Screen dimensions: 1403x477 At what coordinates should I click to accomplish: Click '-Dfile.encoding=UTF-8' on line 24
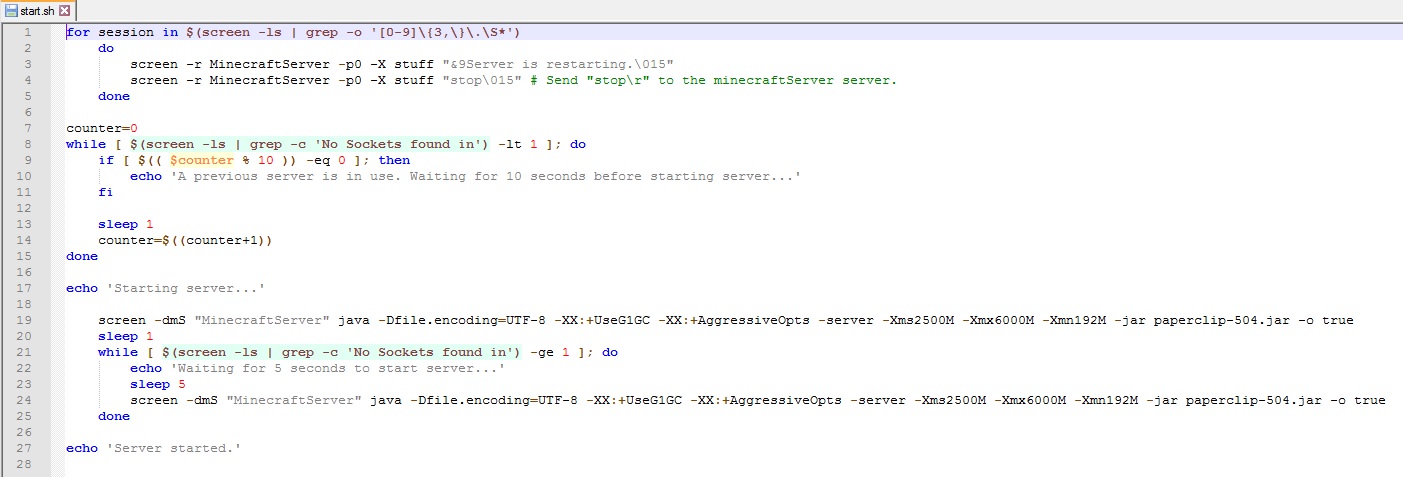(x=493, y=400)
